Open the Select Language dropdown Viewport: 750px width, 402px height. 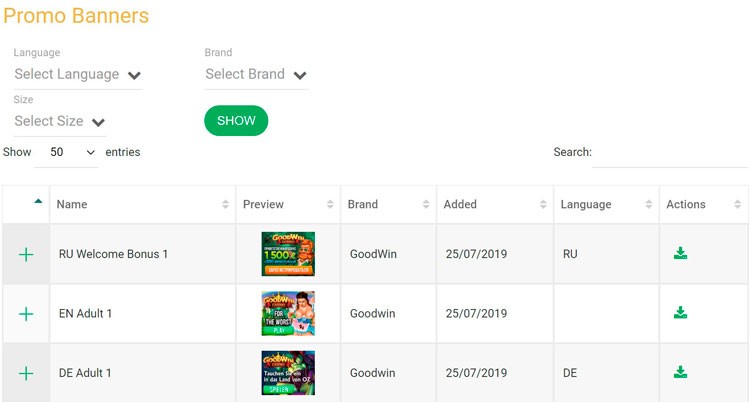(x=77, y=75)
